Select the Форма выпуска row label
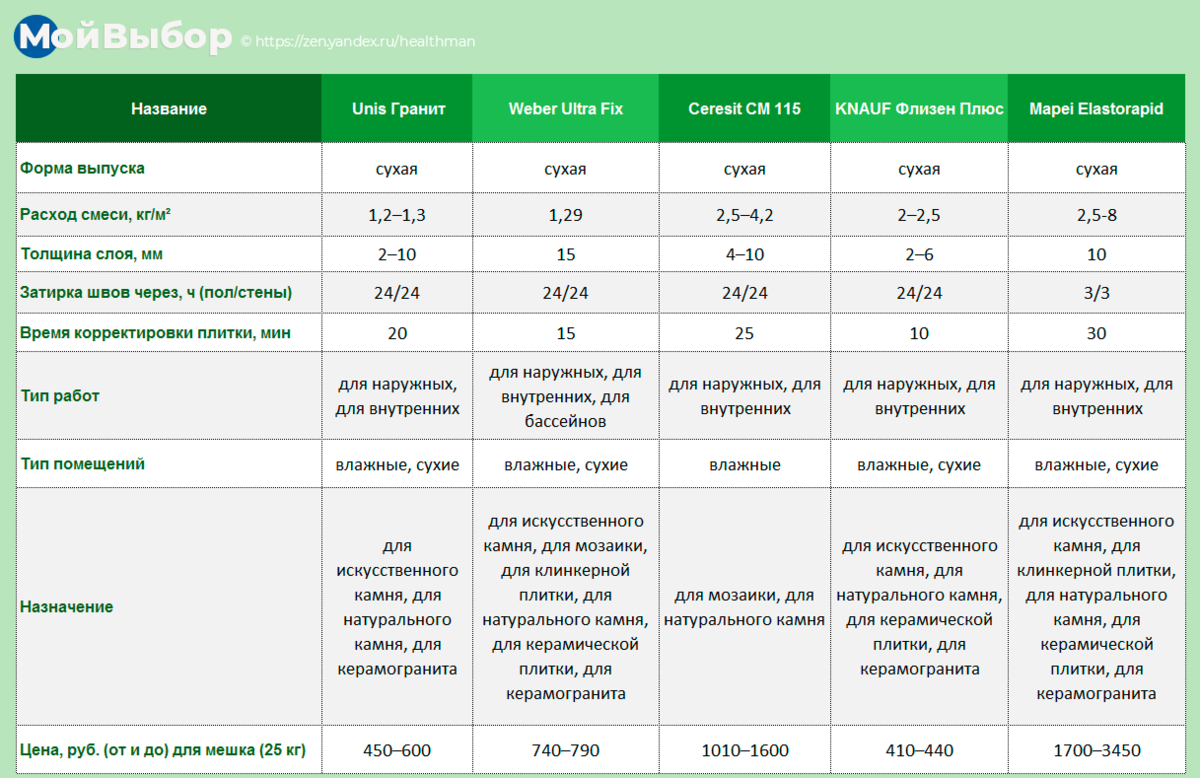The image size is (1200, 778). pos(82,168)
